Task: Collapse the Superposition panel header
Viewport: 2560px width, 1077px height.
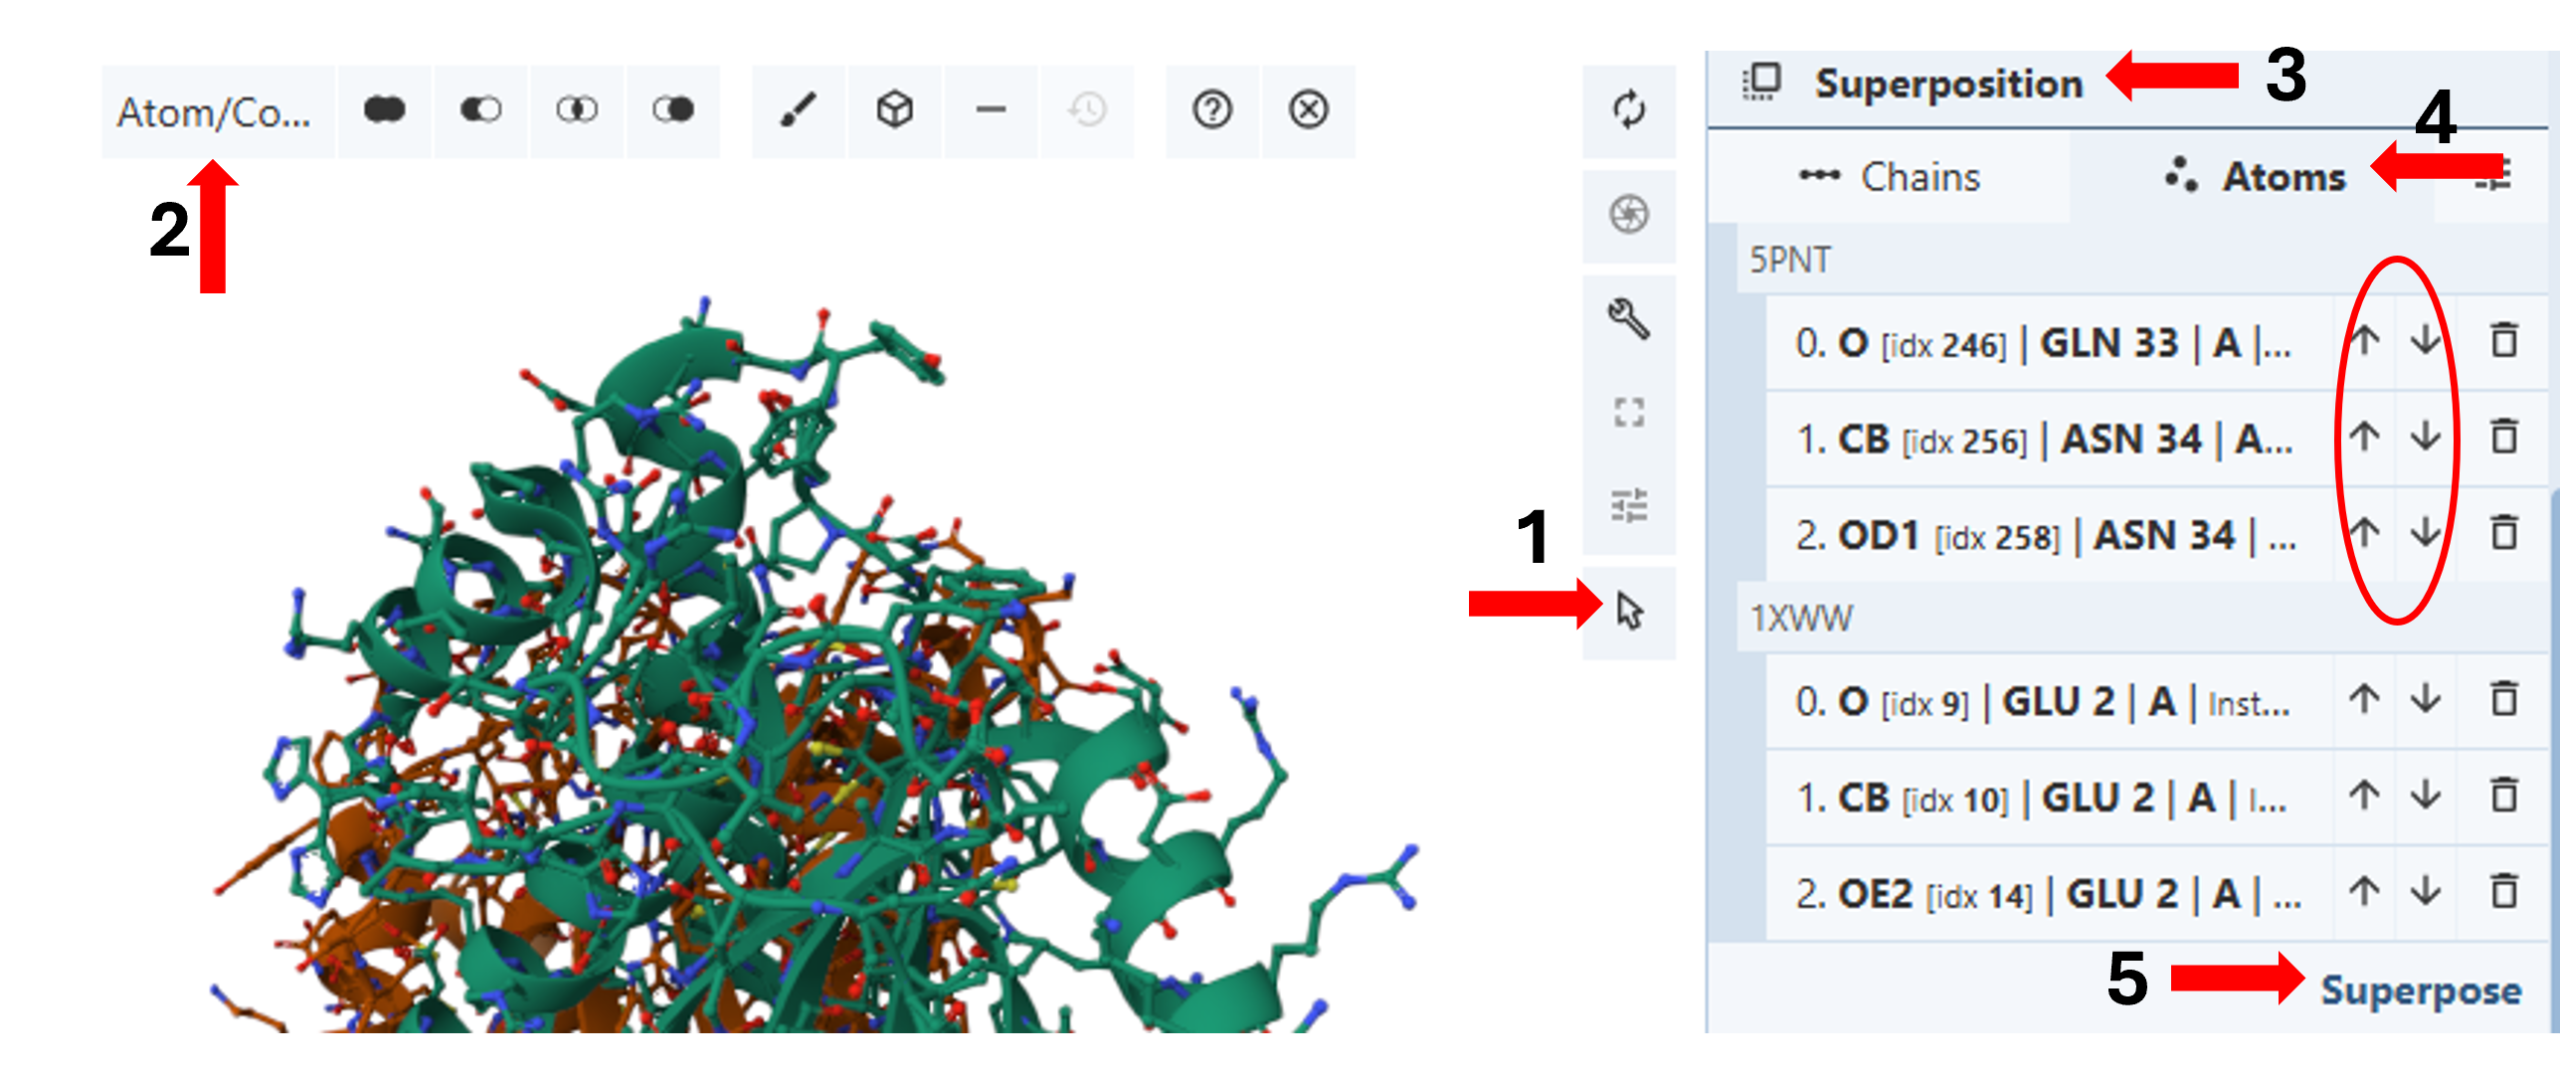Action: [x=1946, y=84]
